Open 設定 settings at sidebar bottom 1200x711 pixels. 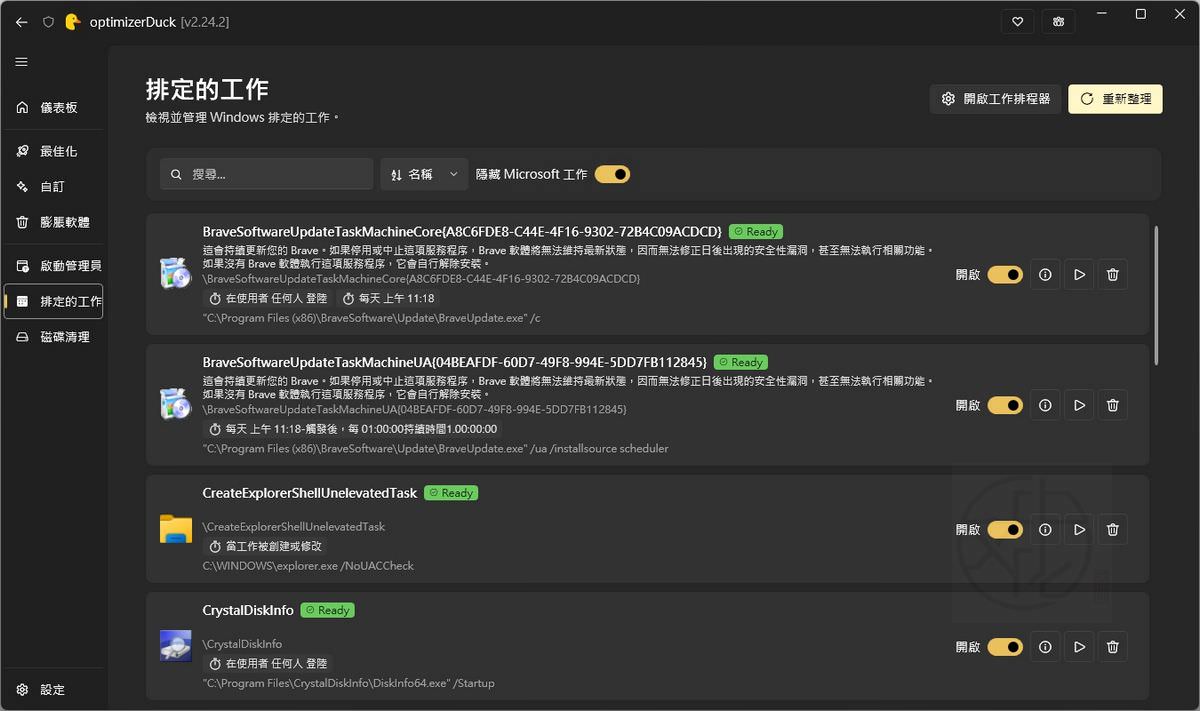[54, 690]
